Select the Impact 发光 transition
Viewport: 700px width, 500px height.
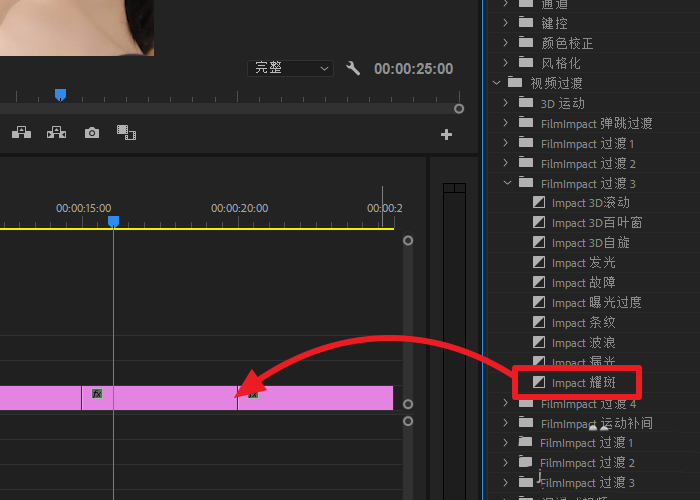coord(583,263)
